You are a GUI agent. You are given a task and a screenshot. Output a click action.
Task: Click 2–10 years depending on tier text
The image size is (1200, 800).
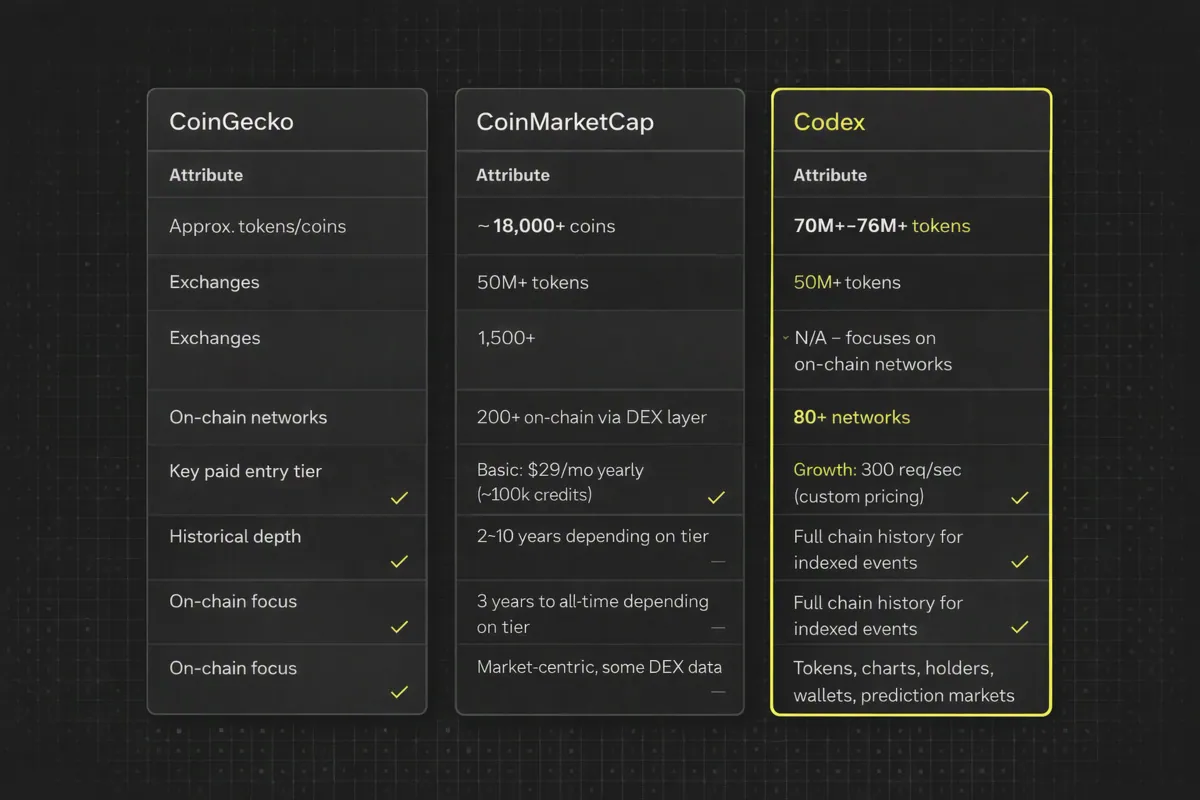tap(593, 536)
